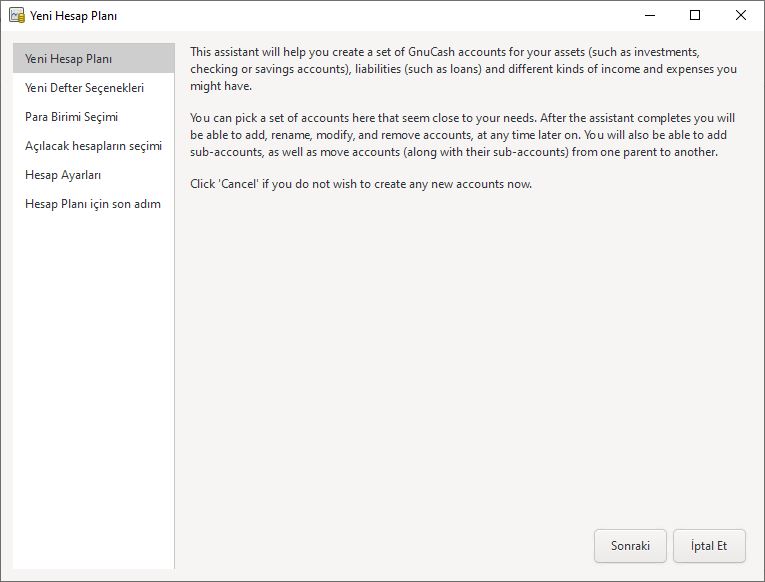Click the first paragraph about GnuCash accounts
The height and width of the screenshot is (582, 765).
463,69
